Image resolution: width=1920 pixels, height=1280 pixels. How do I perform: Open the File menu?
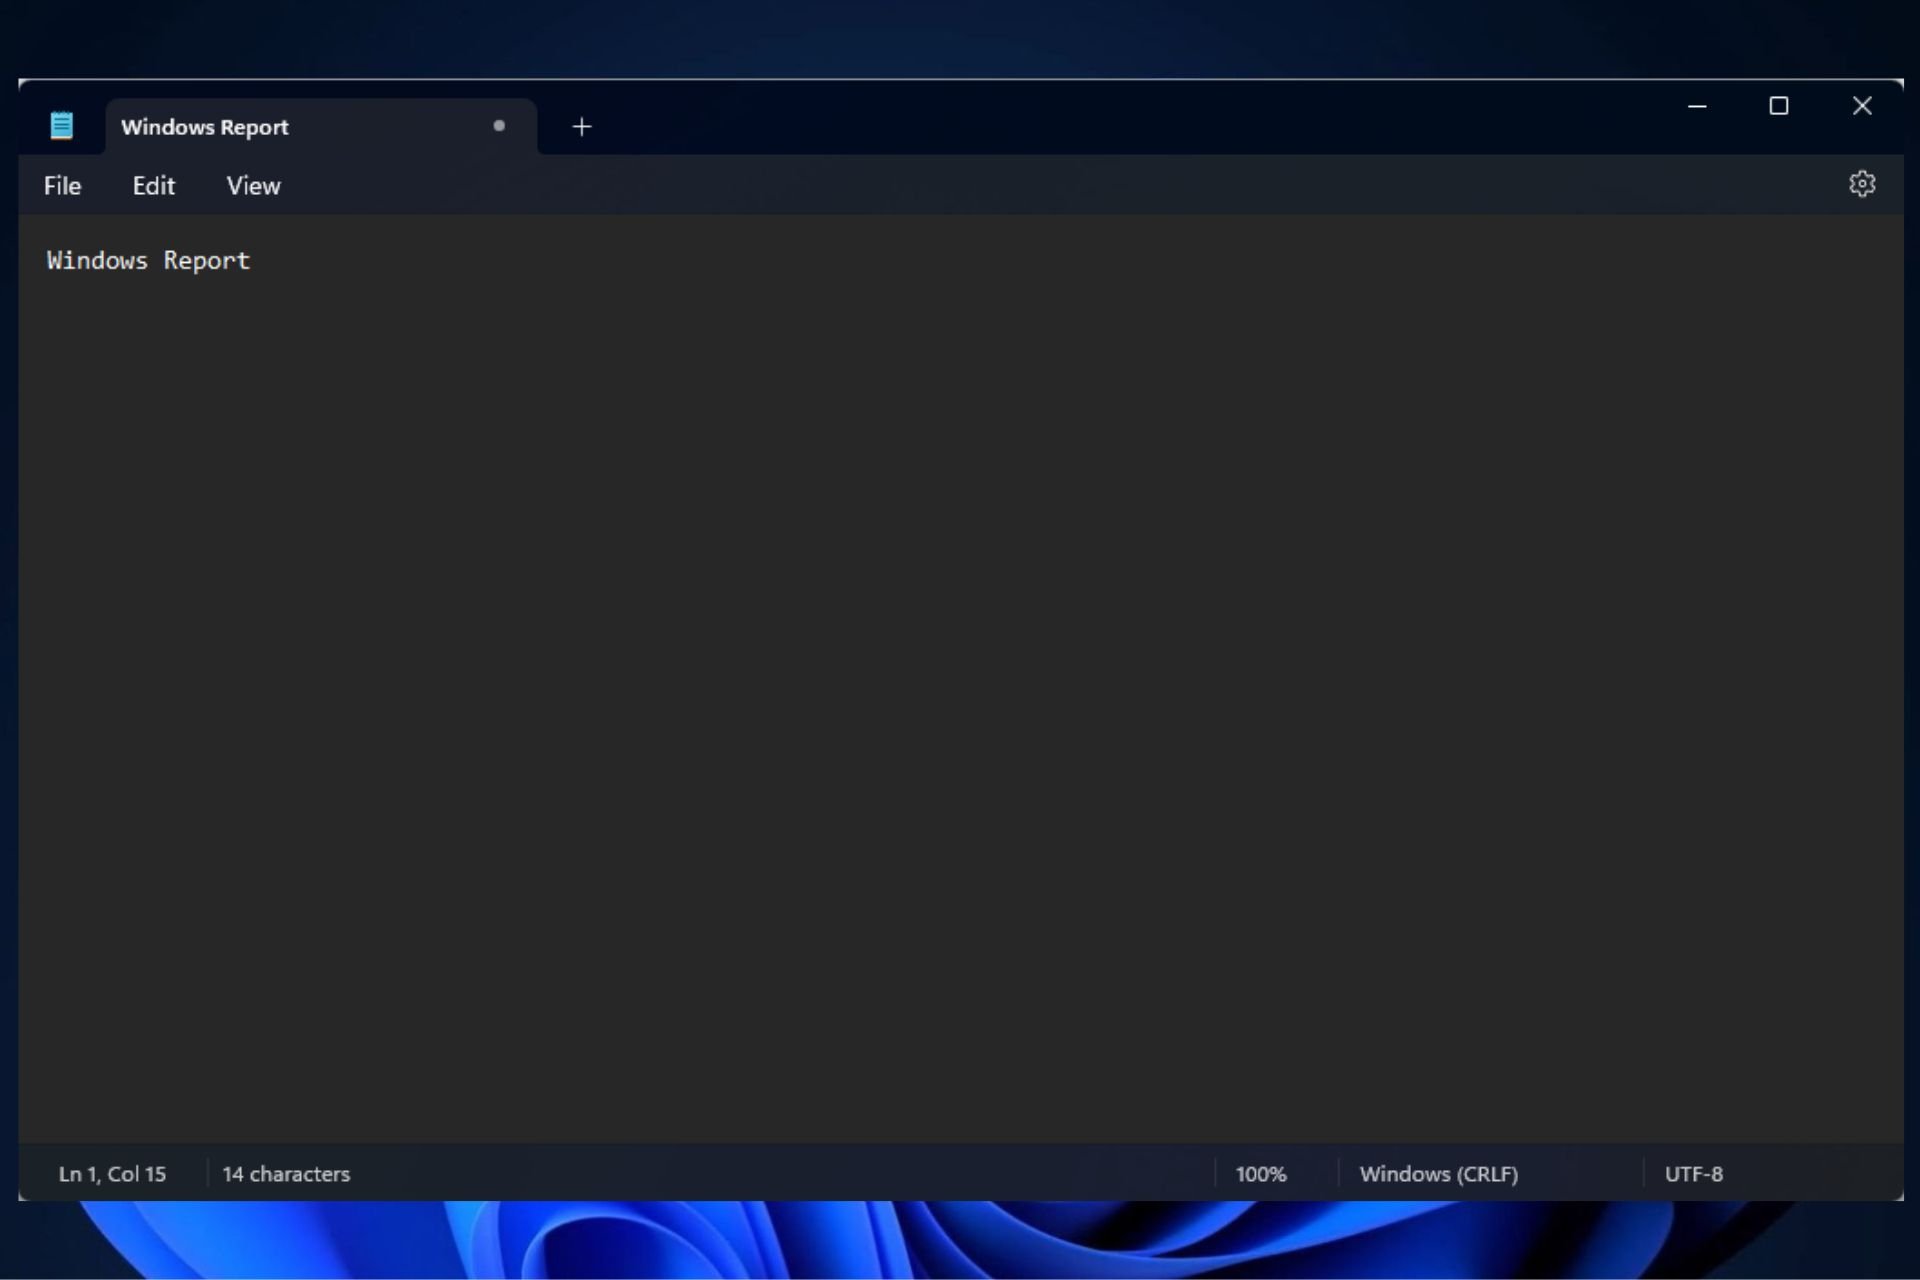[x=61, y=186]
